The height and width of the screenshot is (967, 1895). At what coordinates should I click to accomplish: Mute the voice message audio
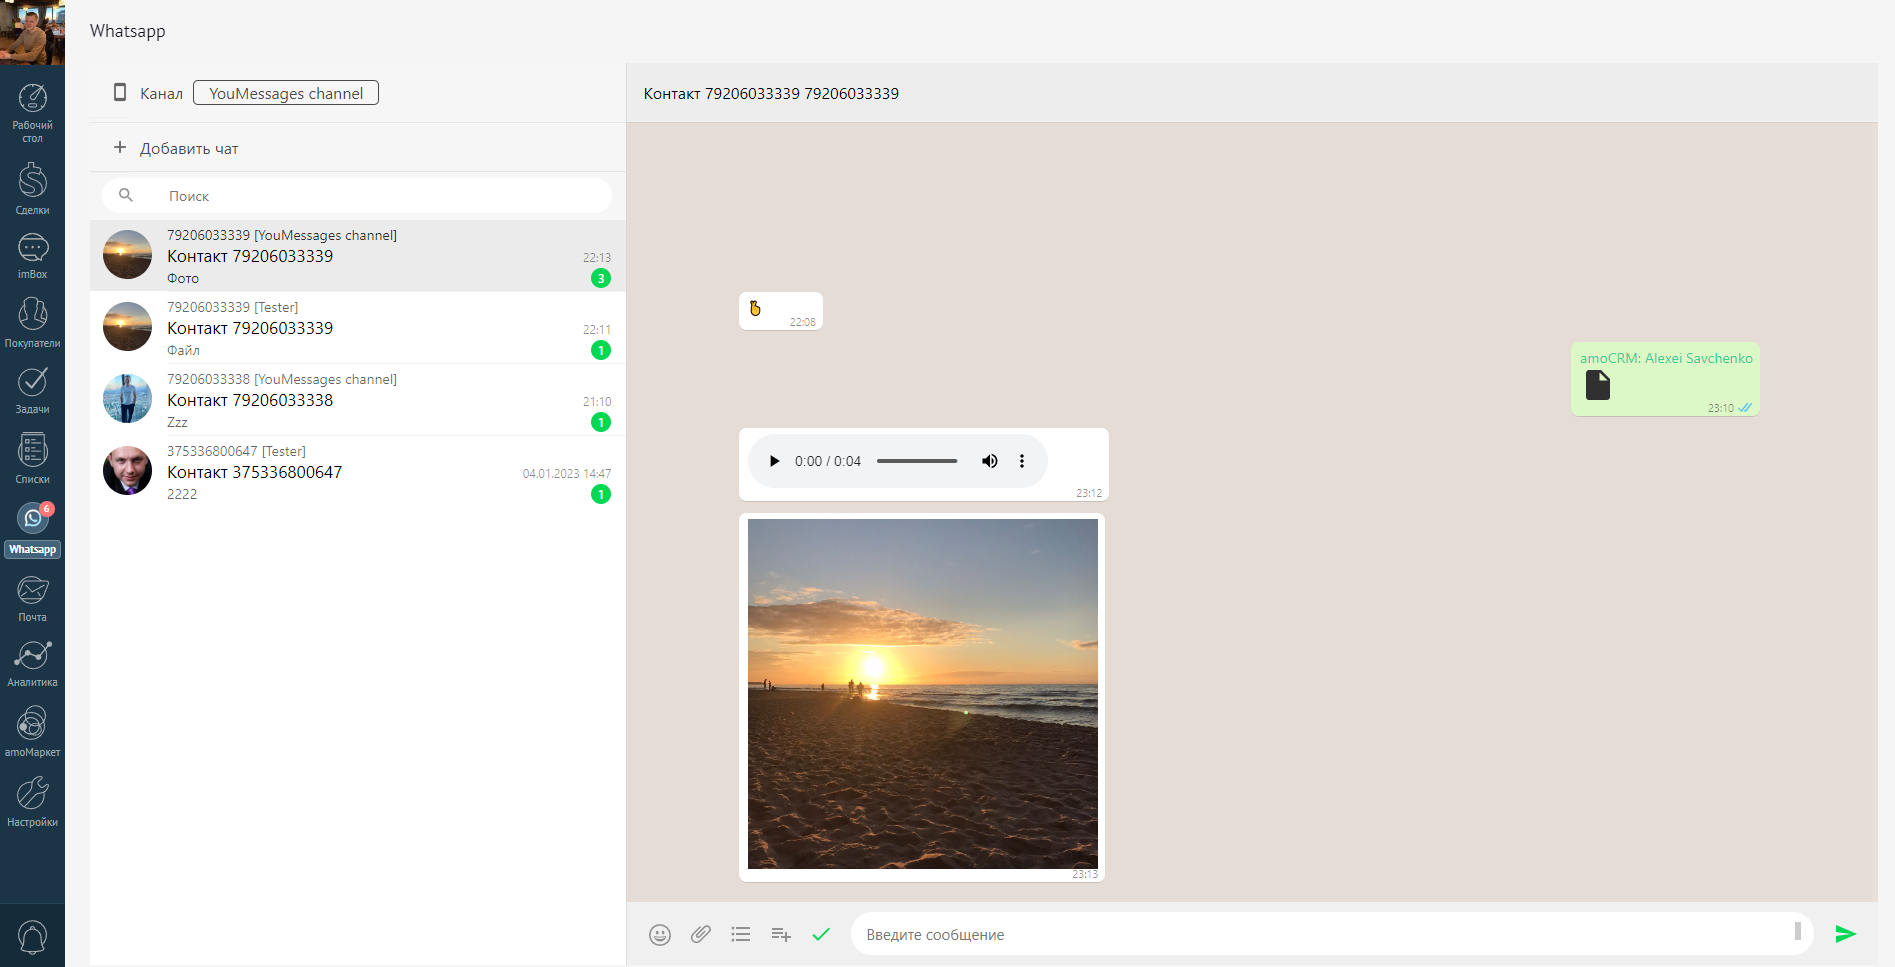coord(990,461)
